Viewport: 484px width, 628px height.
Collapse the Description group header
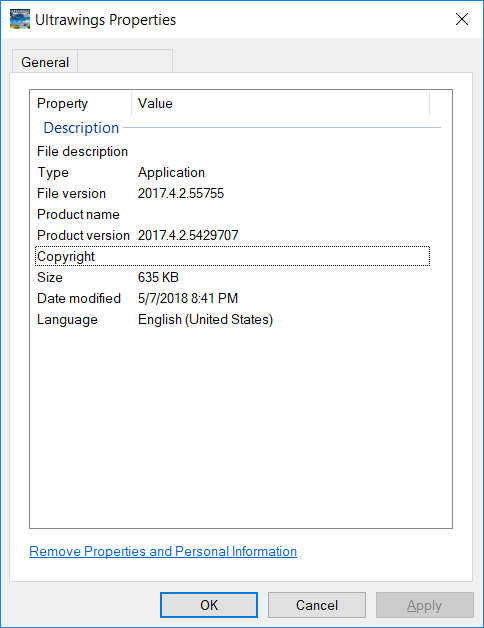[x=81, y=128]
